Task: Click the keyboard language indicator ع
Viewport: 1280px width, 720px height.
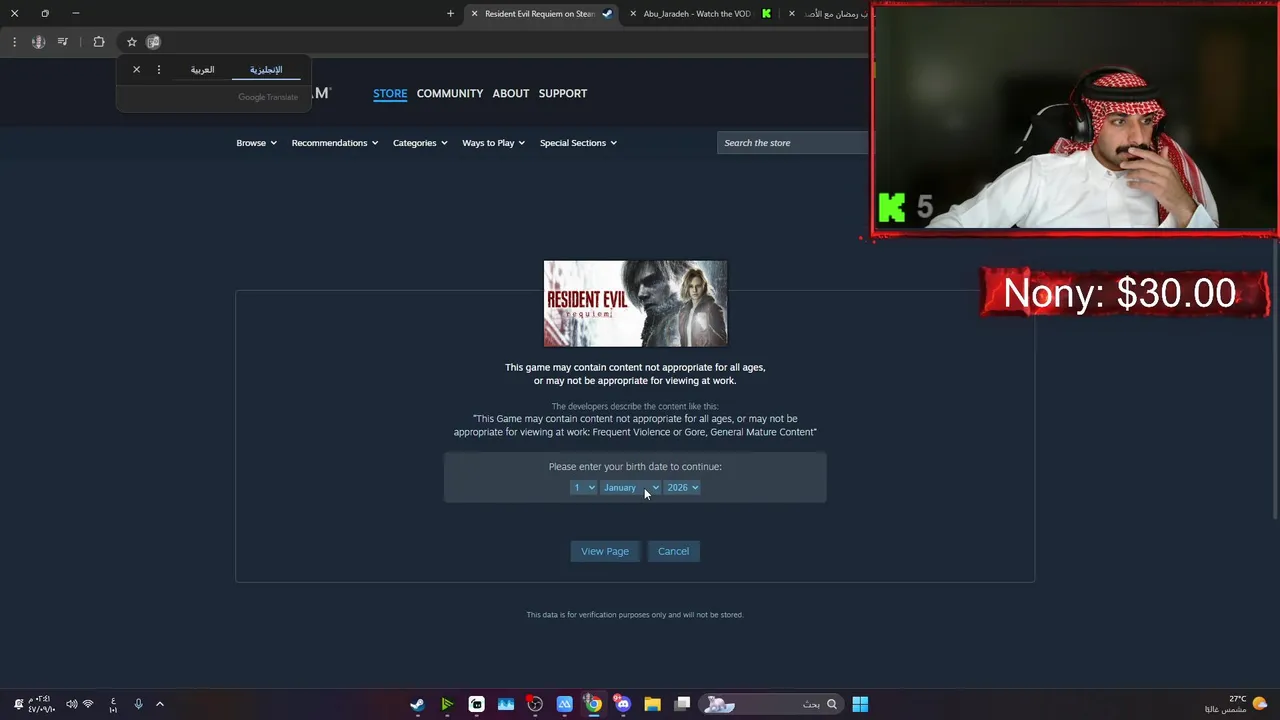Action: (113, 704)
